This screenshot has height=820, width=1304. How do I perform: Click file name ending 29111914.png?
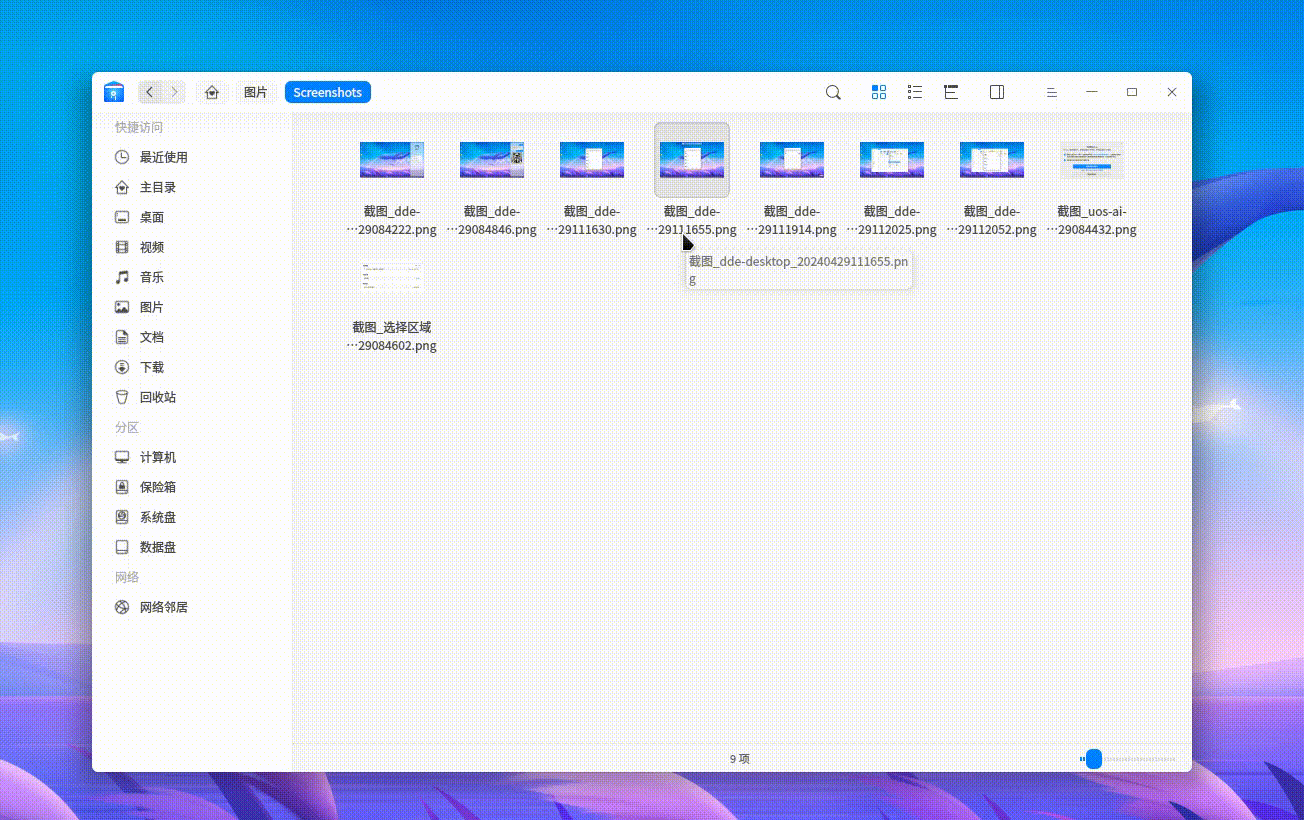[x=792, y=220]
